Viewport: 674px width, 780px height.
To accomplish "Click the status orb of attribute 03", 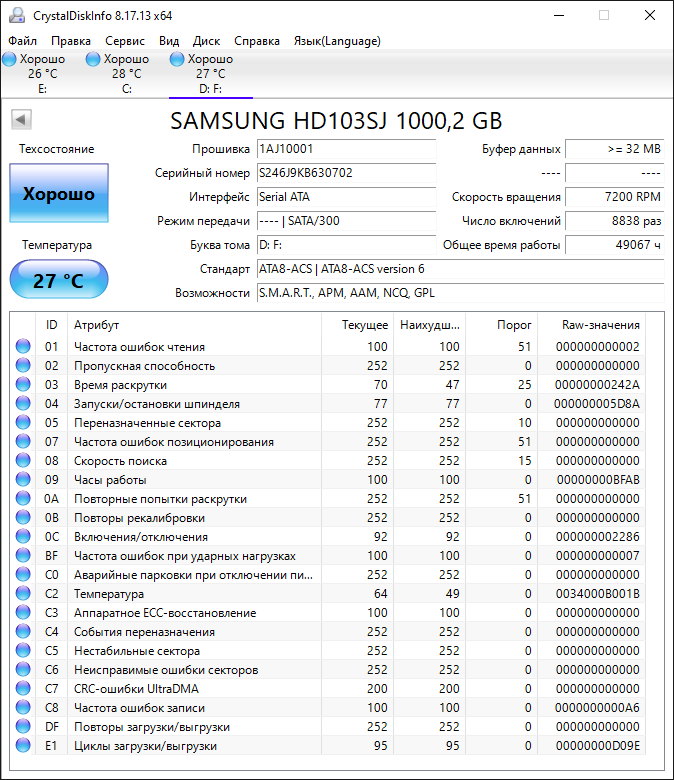I will [23, 385].
